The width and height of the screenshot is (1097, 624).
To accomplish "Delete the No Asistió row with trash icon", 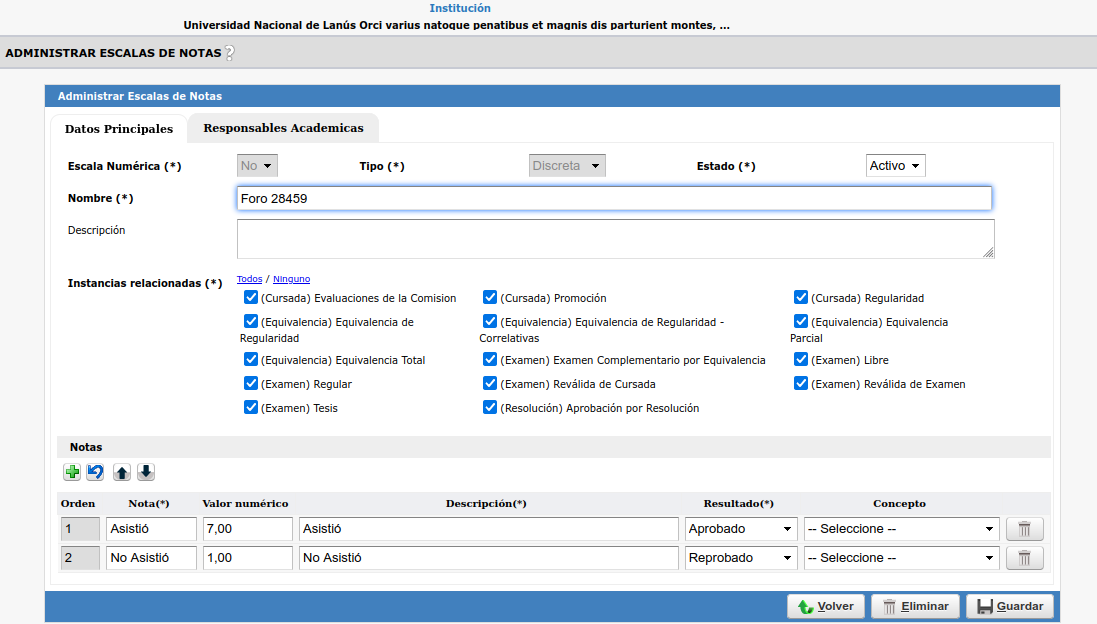I will click(x=1024, y=558).
